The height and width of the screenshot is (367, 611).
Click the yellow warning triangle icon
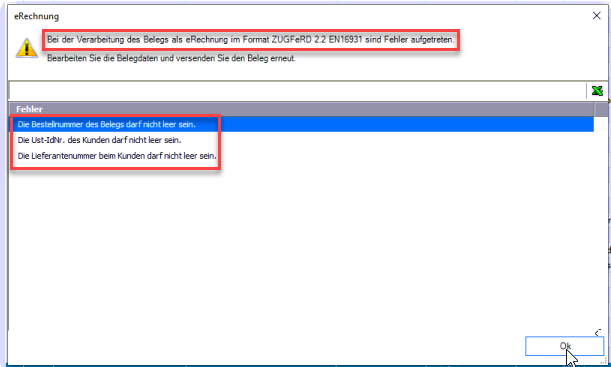pyautogui.click(x=26, y=48)
